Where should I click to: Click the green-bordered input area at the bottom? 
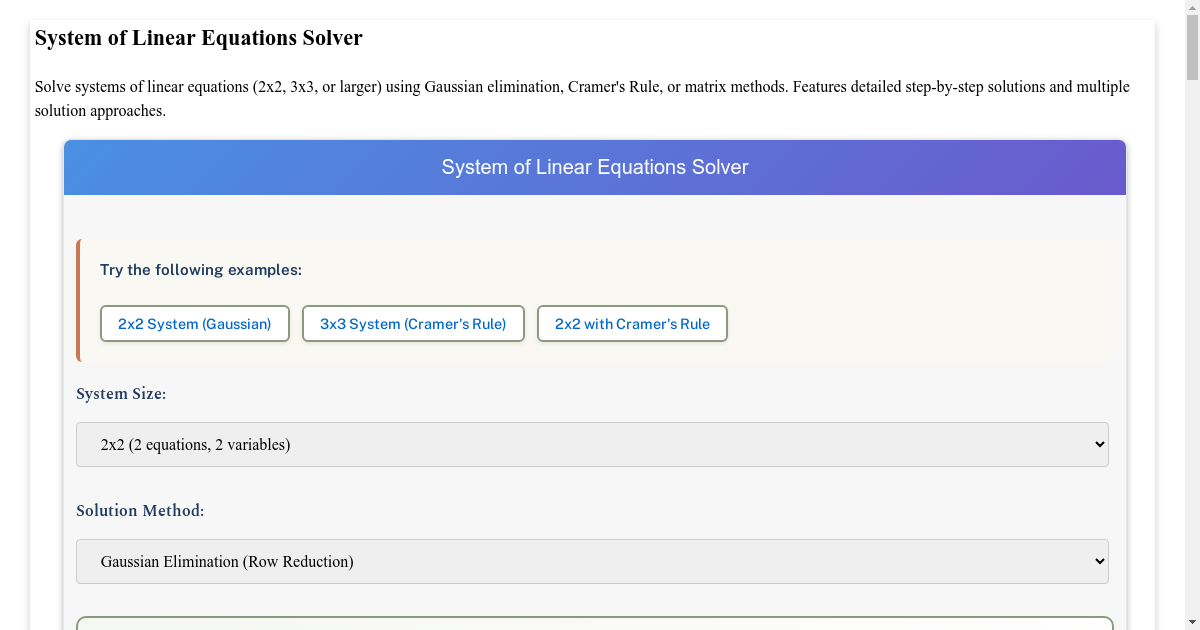coord(592,626)
